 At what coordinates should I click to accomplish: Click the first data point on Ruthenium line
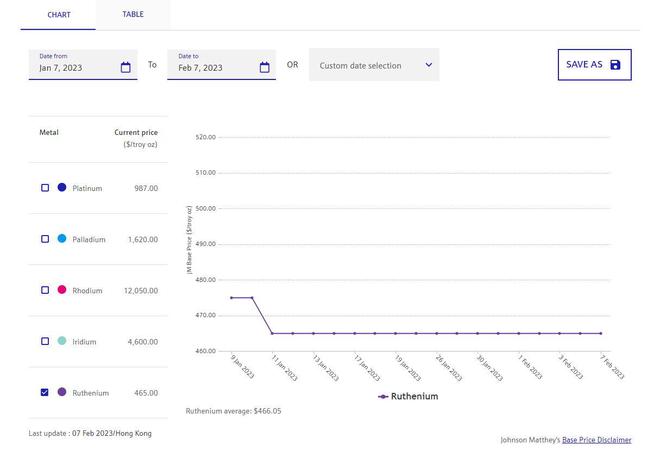231,298
